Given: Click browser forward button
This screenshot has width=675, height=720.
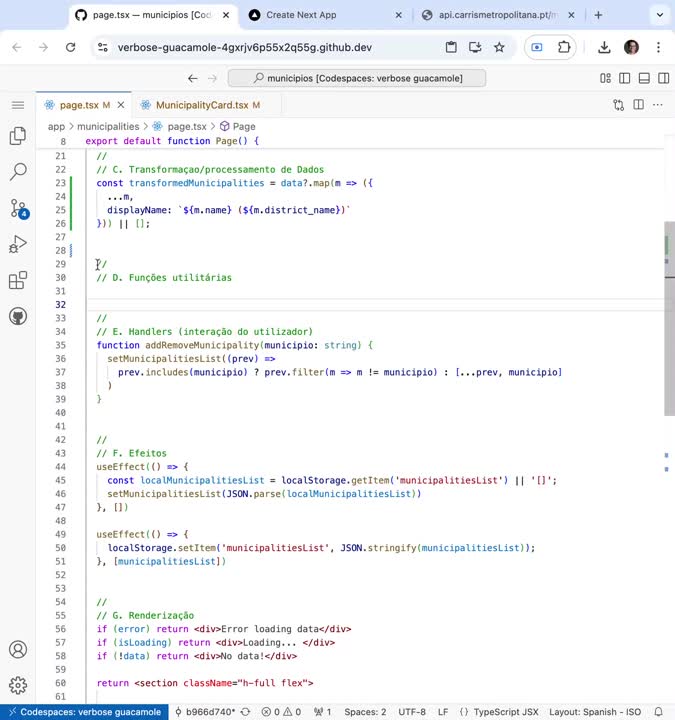Looking at the screenshot, I should (x=43, y=47).
